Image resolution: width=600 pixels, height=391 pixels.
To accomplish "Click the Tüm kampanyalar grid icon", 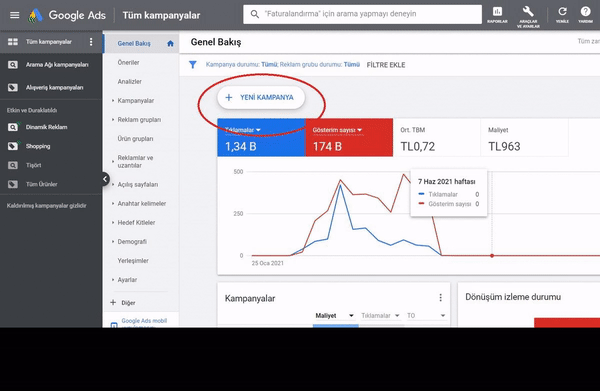I will pyautogui.click(x=13, y=42).
